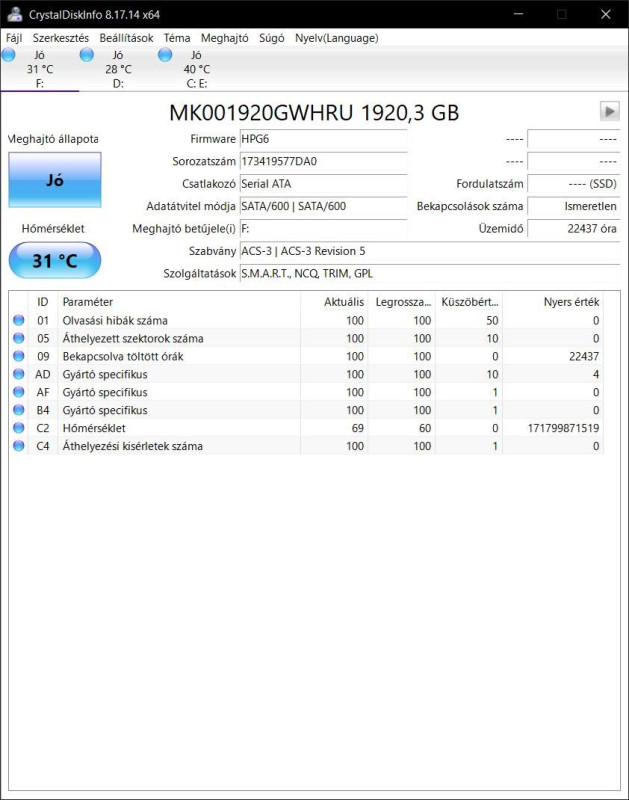Click the serial number field 173419577DA0
The width and height of the screenshot is (629, 800).
point(323,161)
